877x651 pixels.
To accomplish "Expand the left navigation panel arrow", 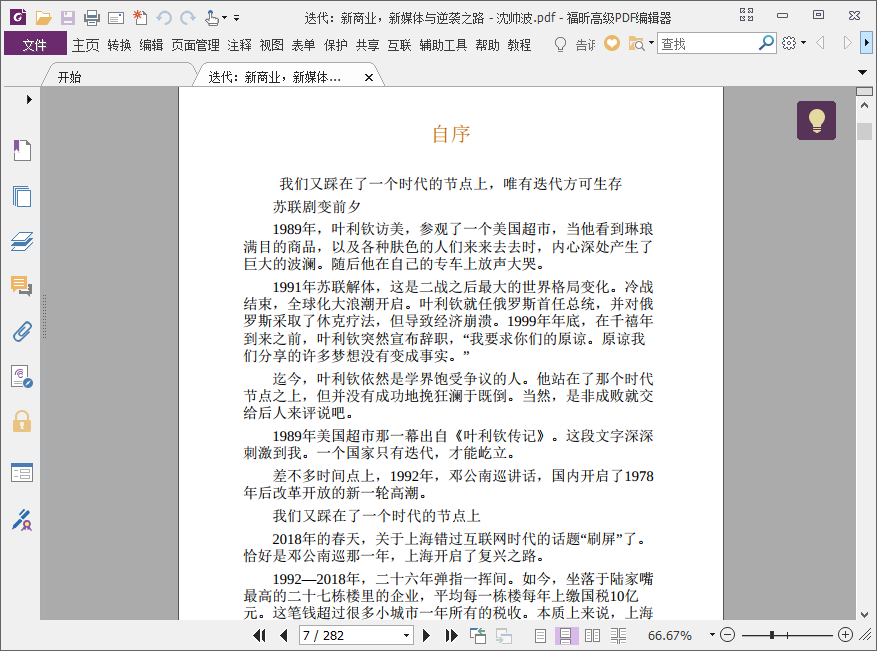I will tap(29, 100).
